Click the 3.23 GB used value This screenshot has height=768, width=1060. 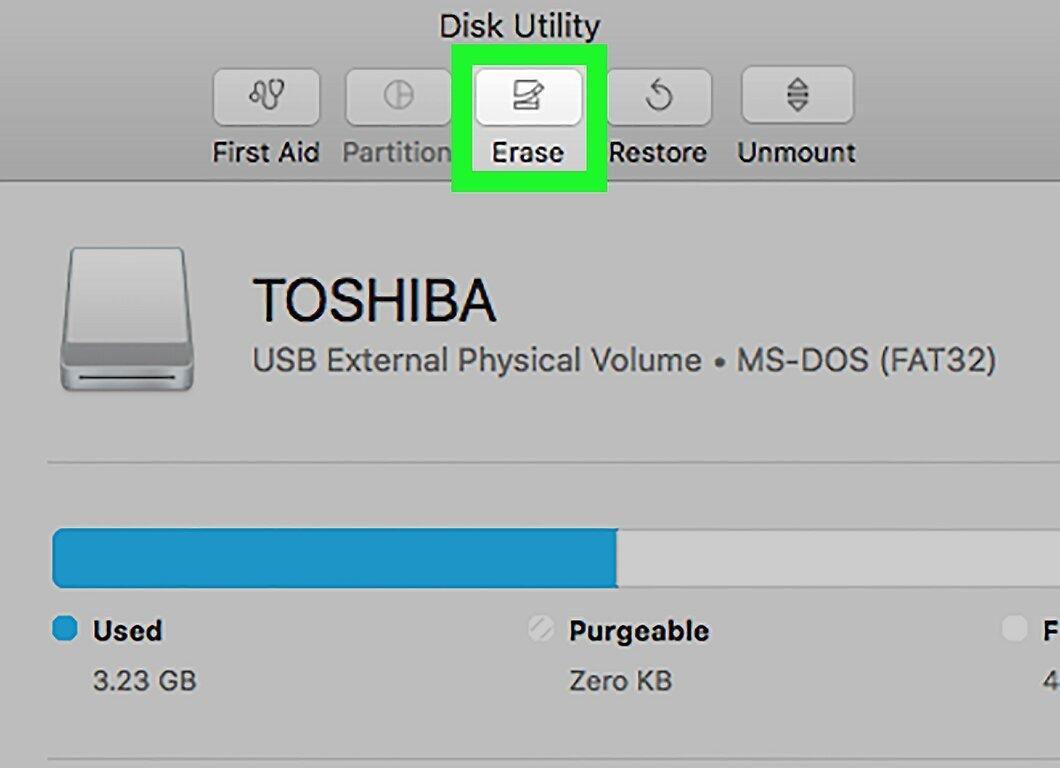click(145, 681)
